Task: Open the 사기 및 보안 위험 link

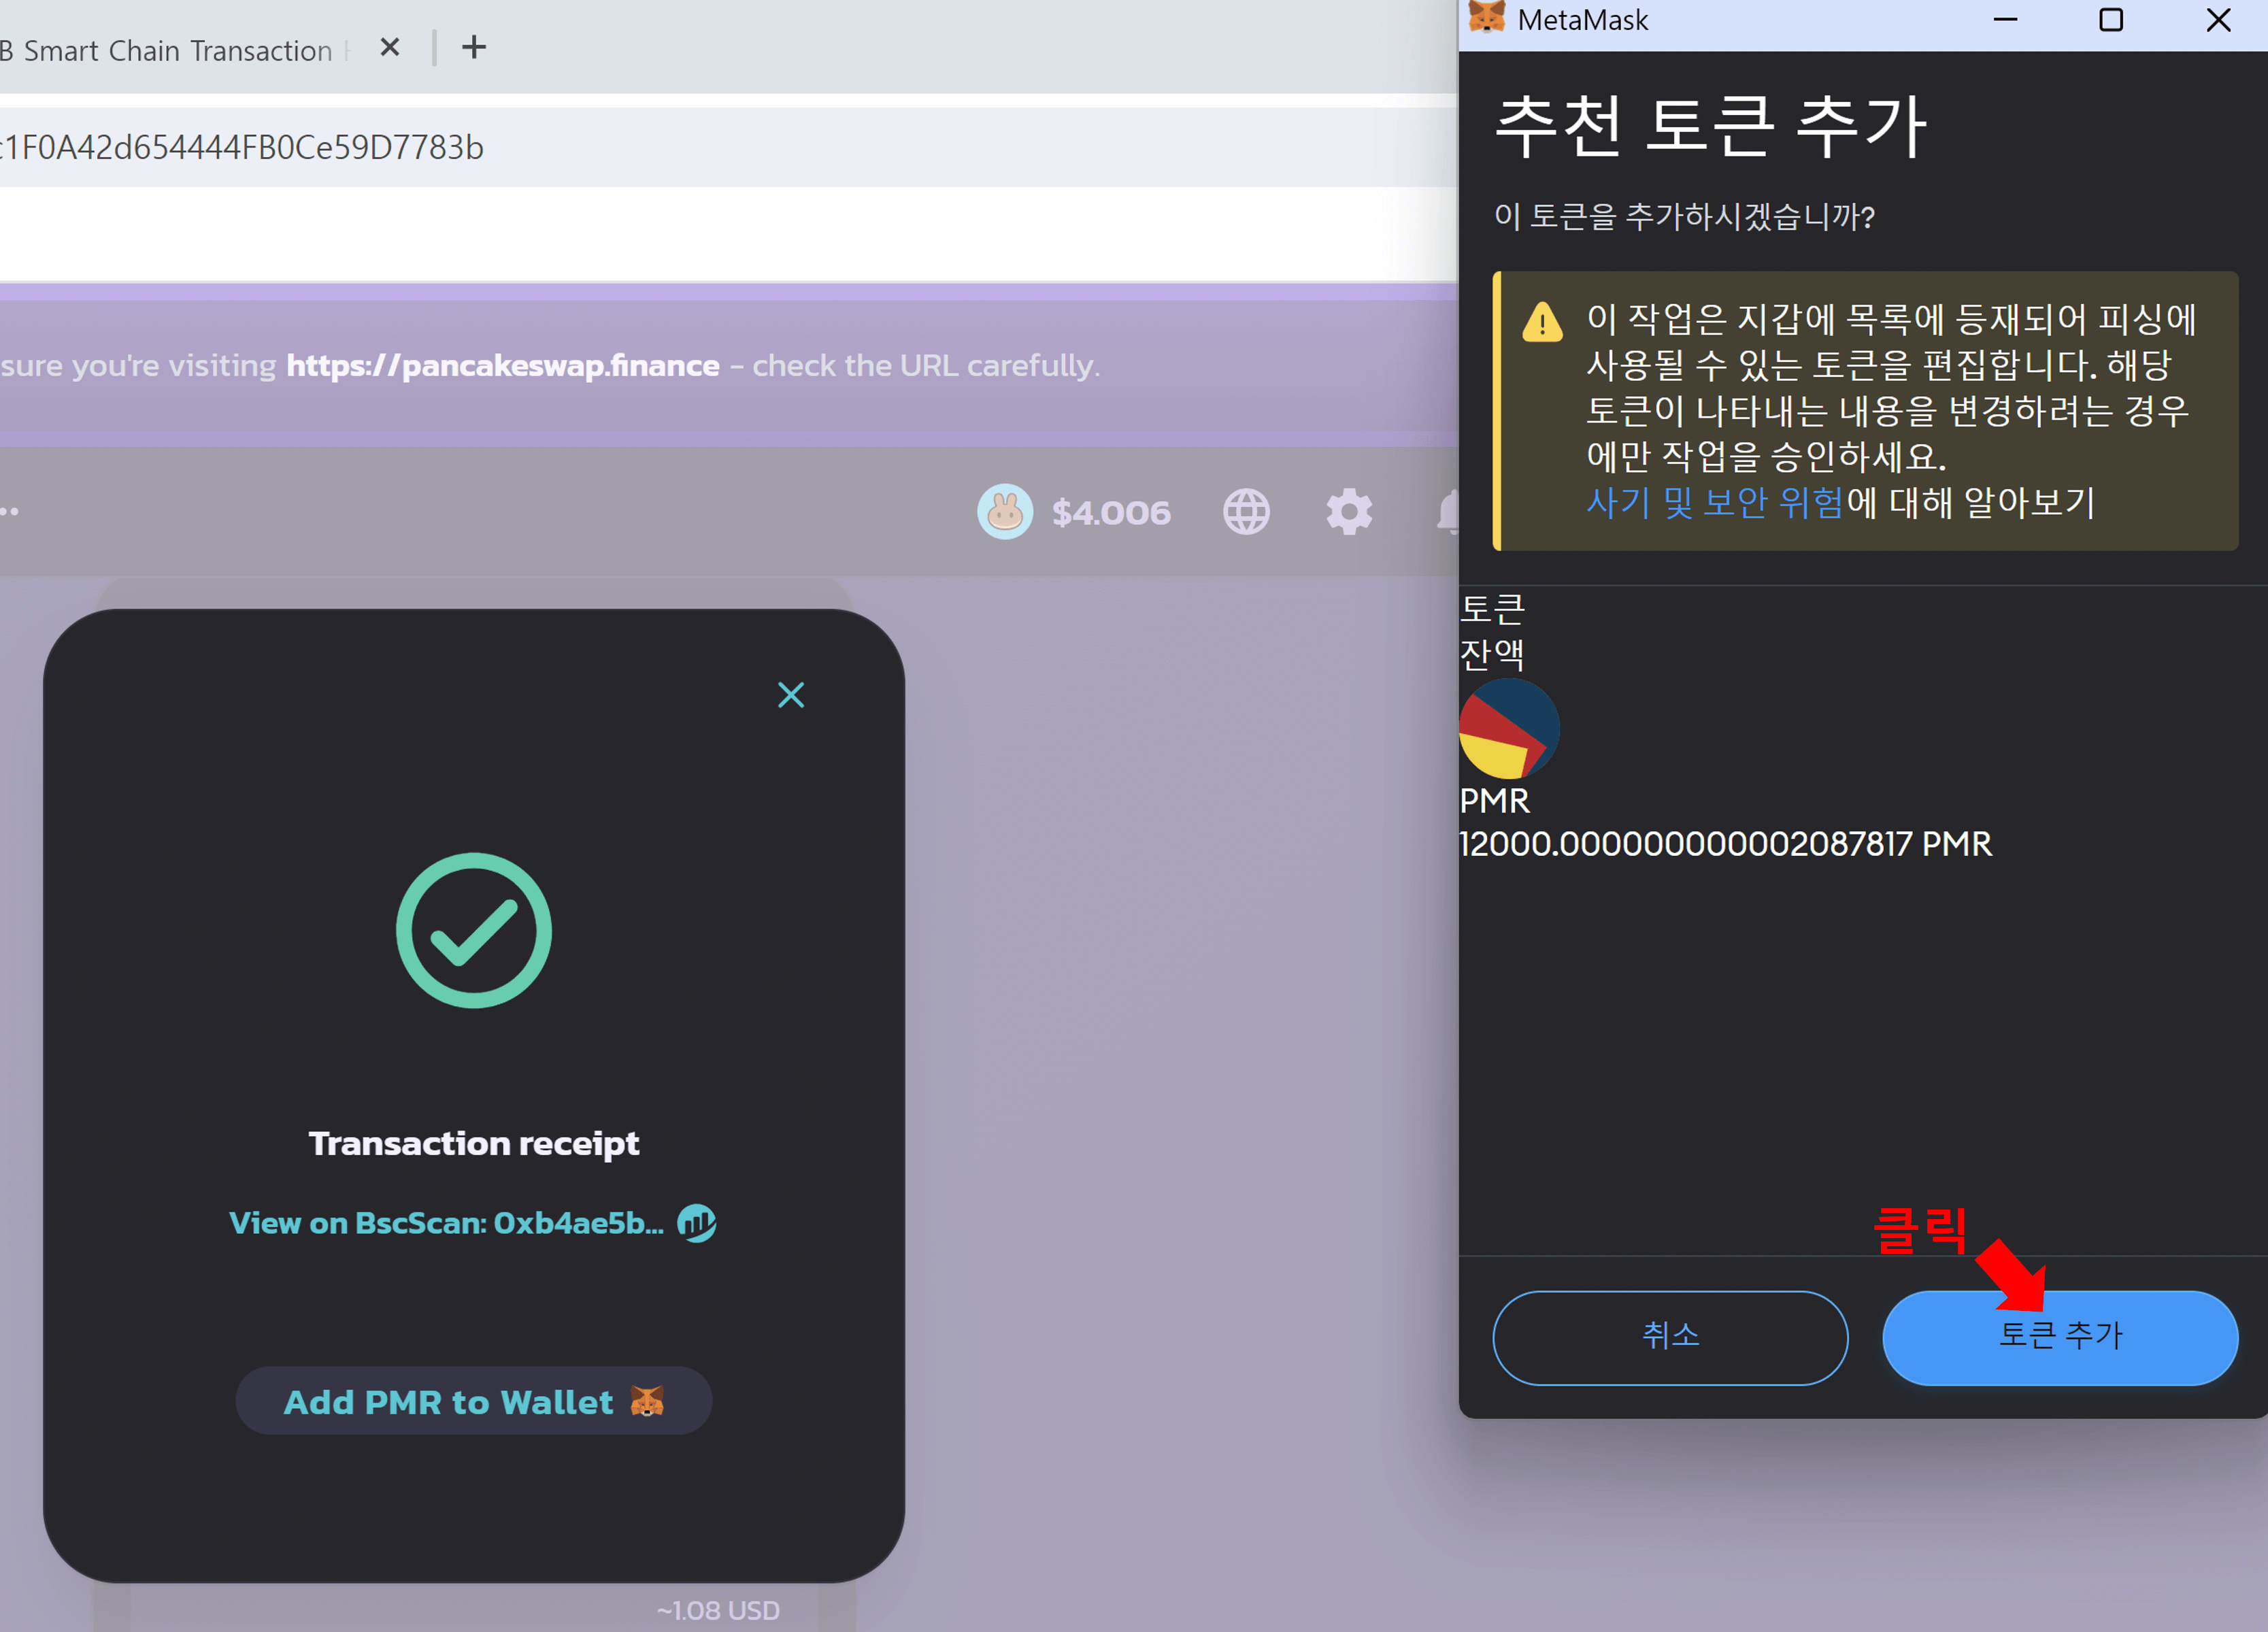Action: [x=1714, y=502]
